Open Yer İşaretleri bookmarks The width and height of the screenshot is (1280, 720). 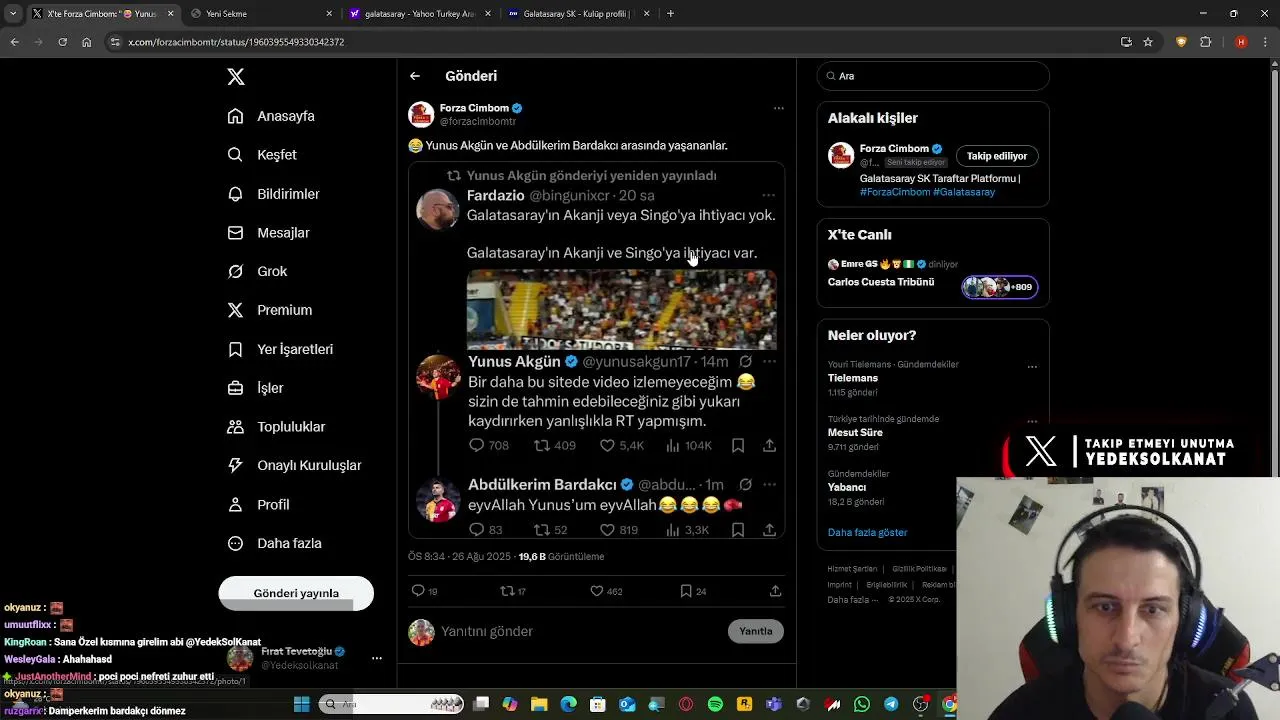(280, 349)
